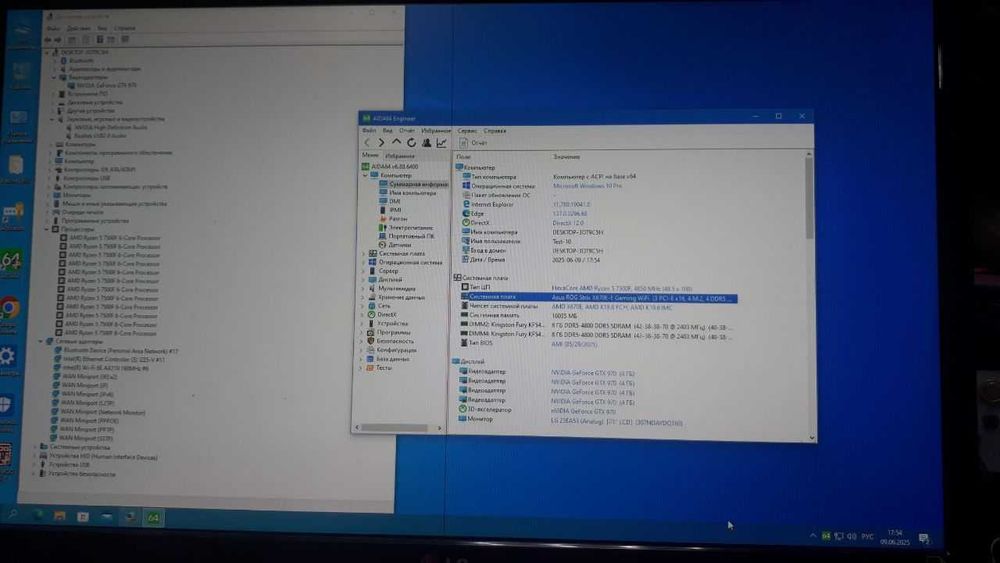Click the Отчет report button in AIDA64
Screen dimensions: 1000x563
[473, 143]
